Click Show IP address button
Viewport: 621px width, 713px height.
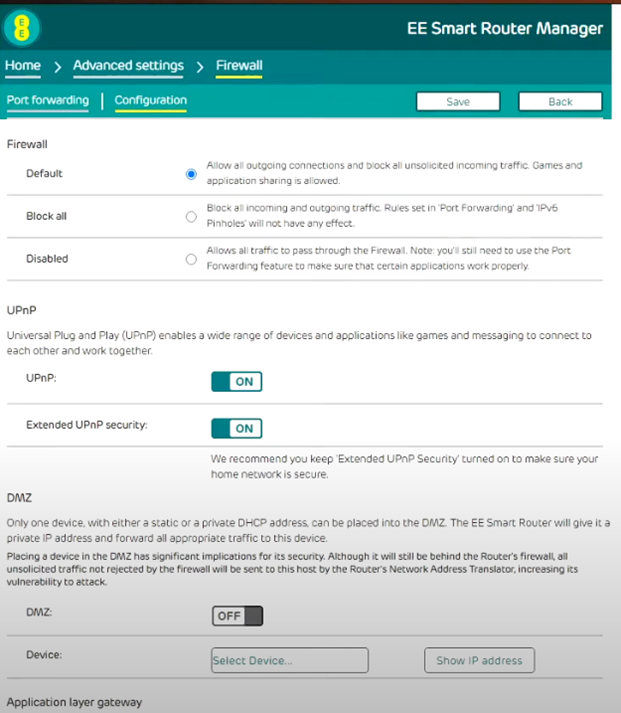pos(479,660)
